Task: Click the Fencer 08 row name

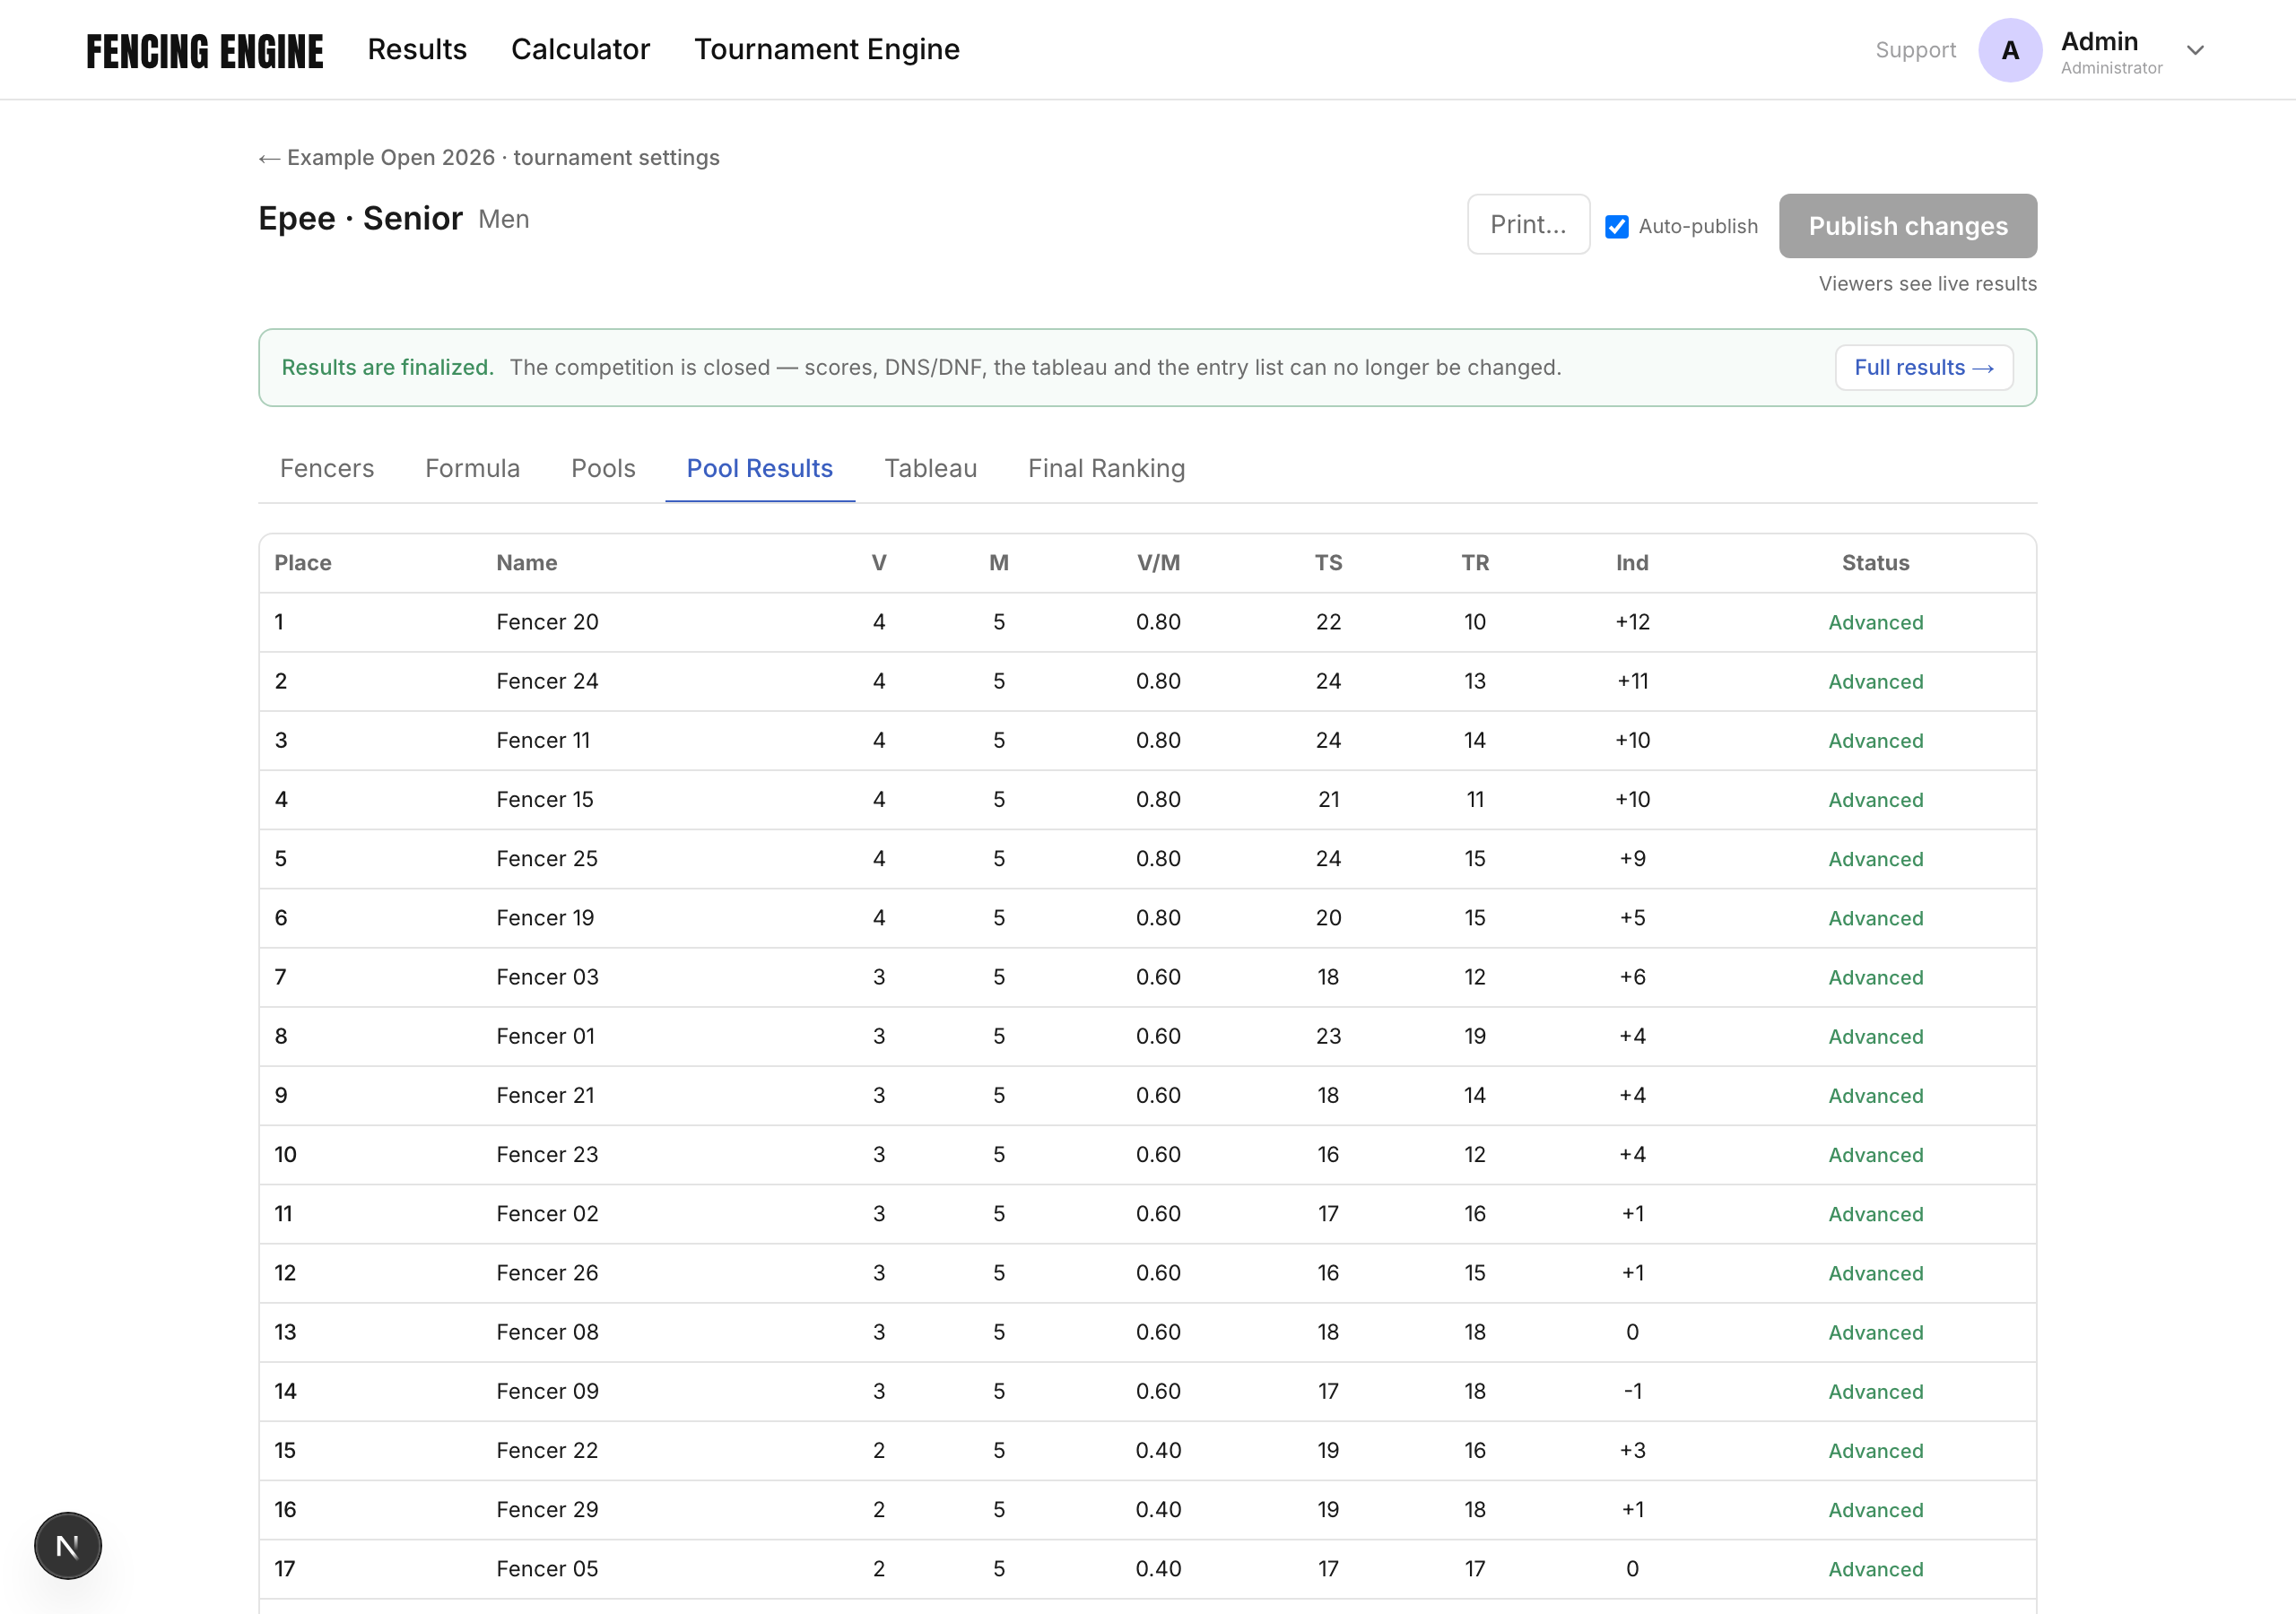Action: click(x=547, y=1331)
